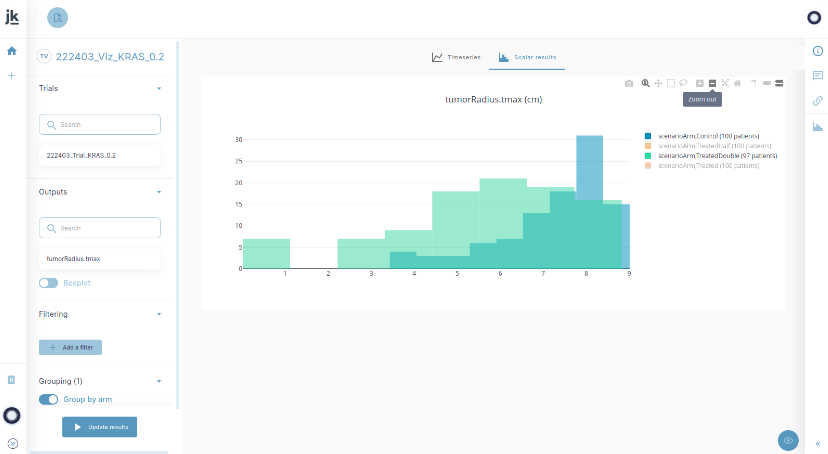Screen dimensions: 828x454
Task: Collapse the Trials section
Action: pyautogui.click(x=159, y=88)
